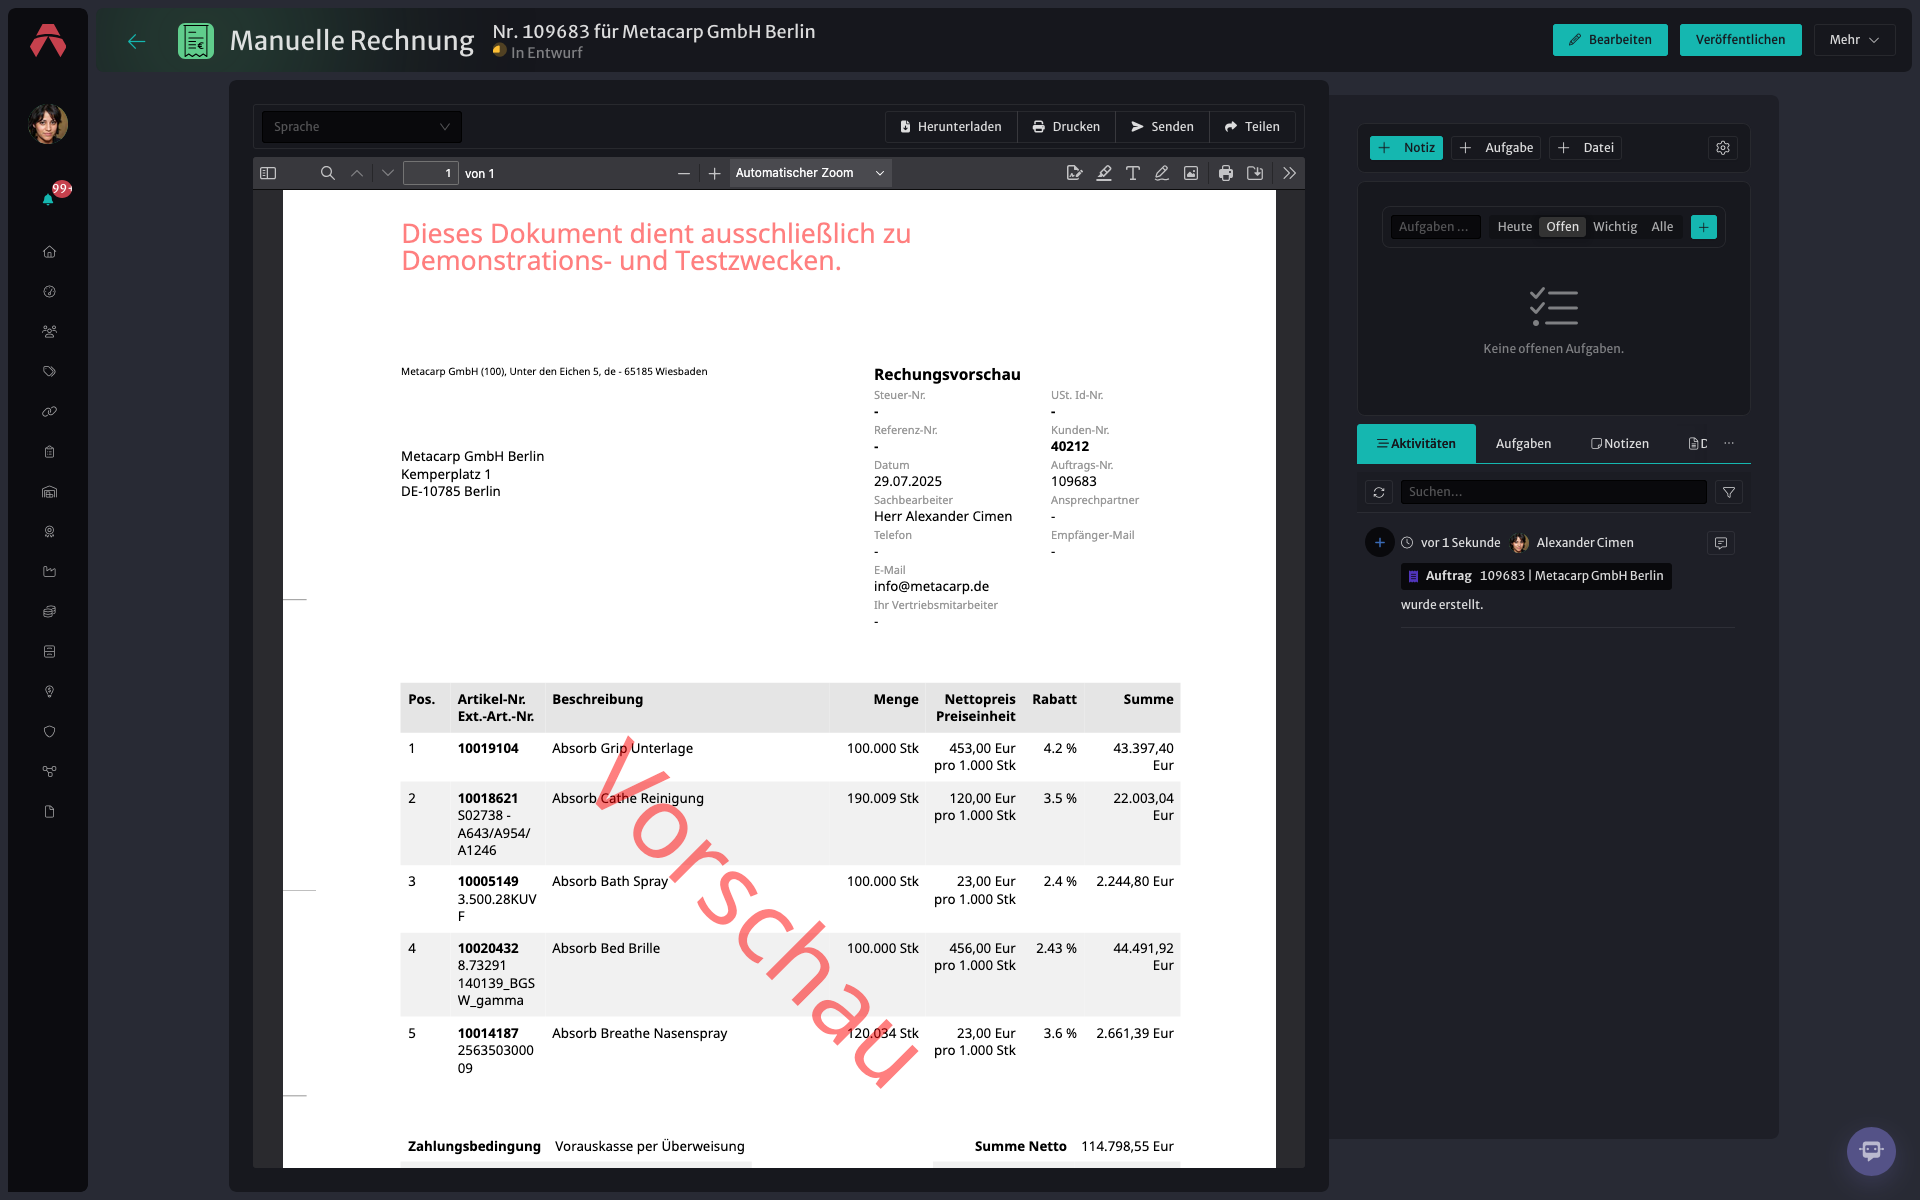Screen dimensions: 1920x1200
Task: Open the shield icon in the sidebar
Action: pyautogui.click(x=49, y=732)
